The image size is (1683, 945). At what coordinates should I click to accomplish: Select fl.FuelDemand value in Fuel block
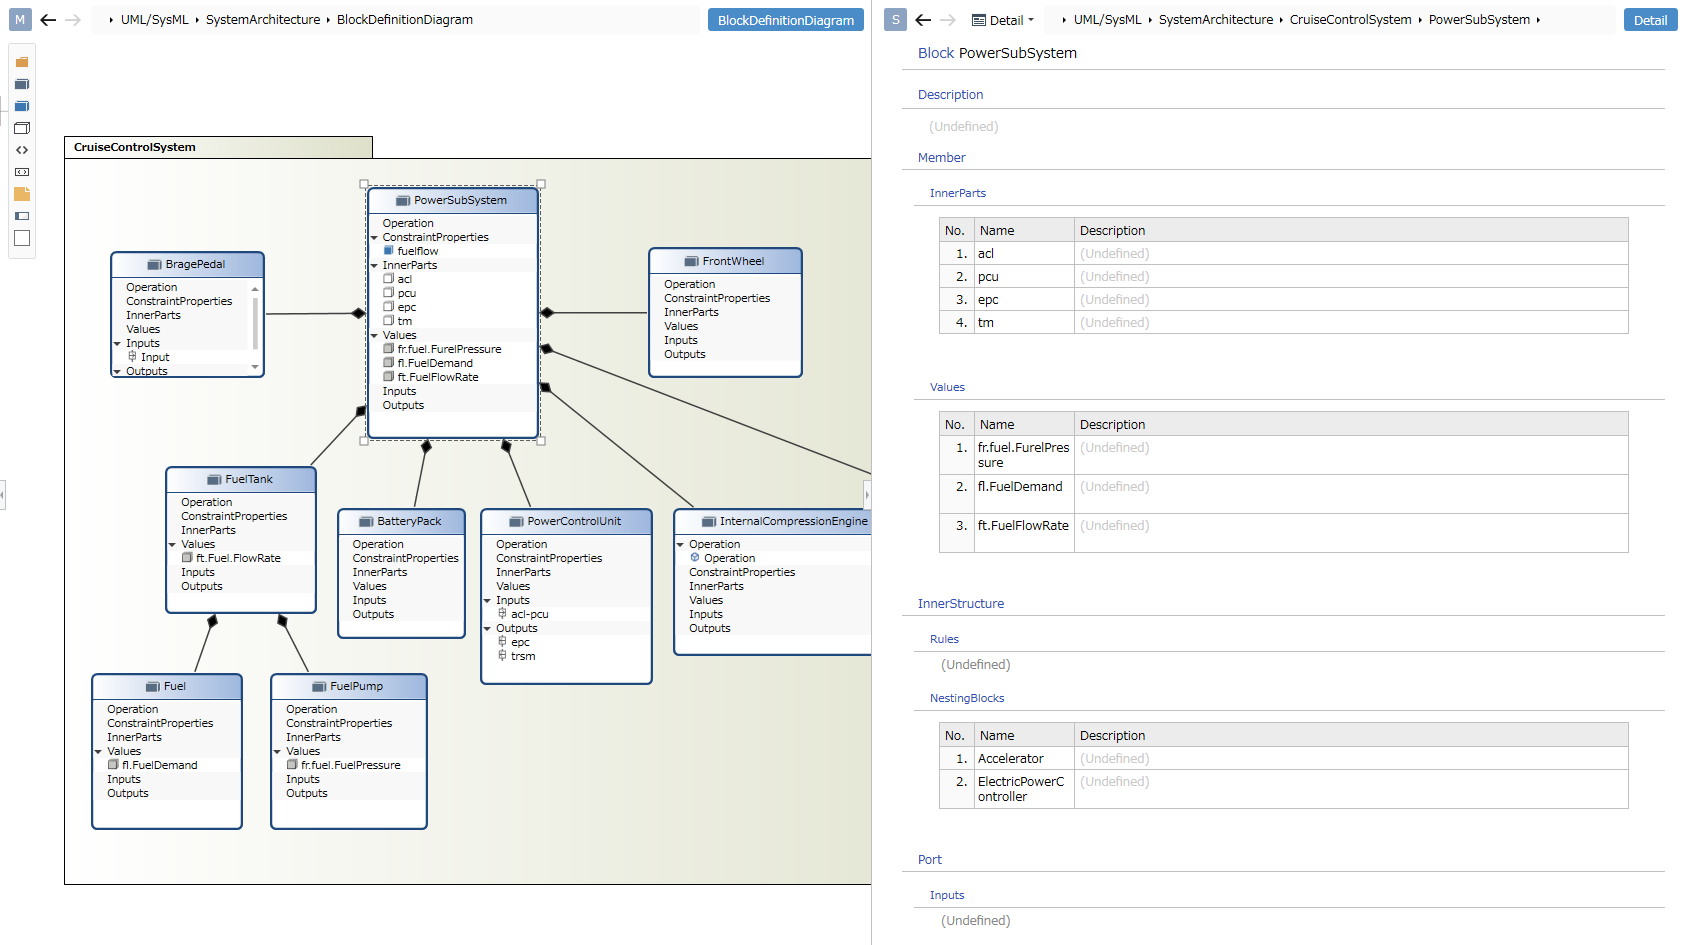pyautogui.click(x=160, y=765)
